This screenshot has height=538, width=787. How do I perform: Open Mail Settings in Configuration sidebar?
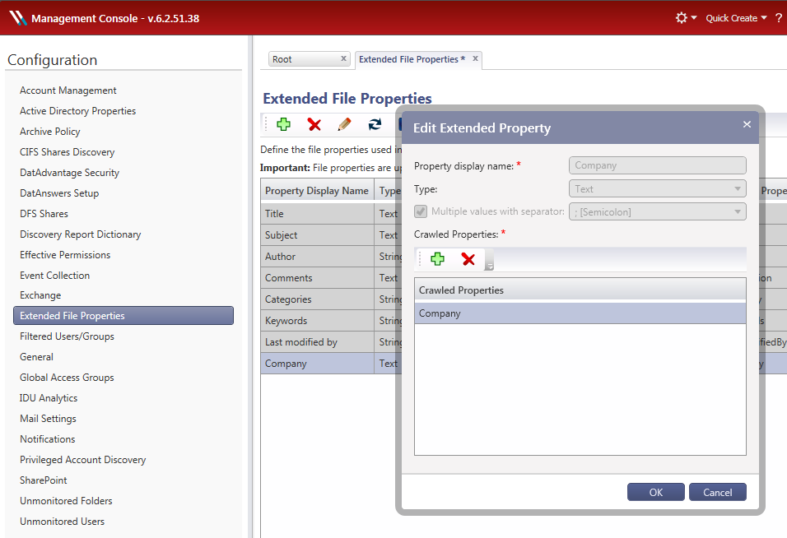pos(48,419)
